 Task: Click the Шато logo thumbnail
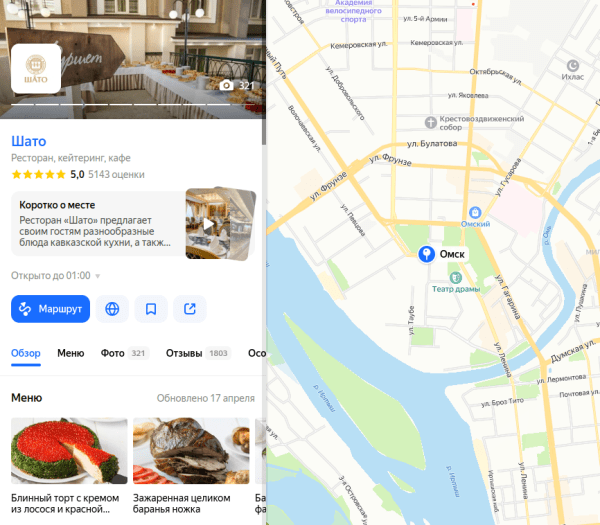click(x=36, y=68)
